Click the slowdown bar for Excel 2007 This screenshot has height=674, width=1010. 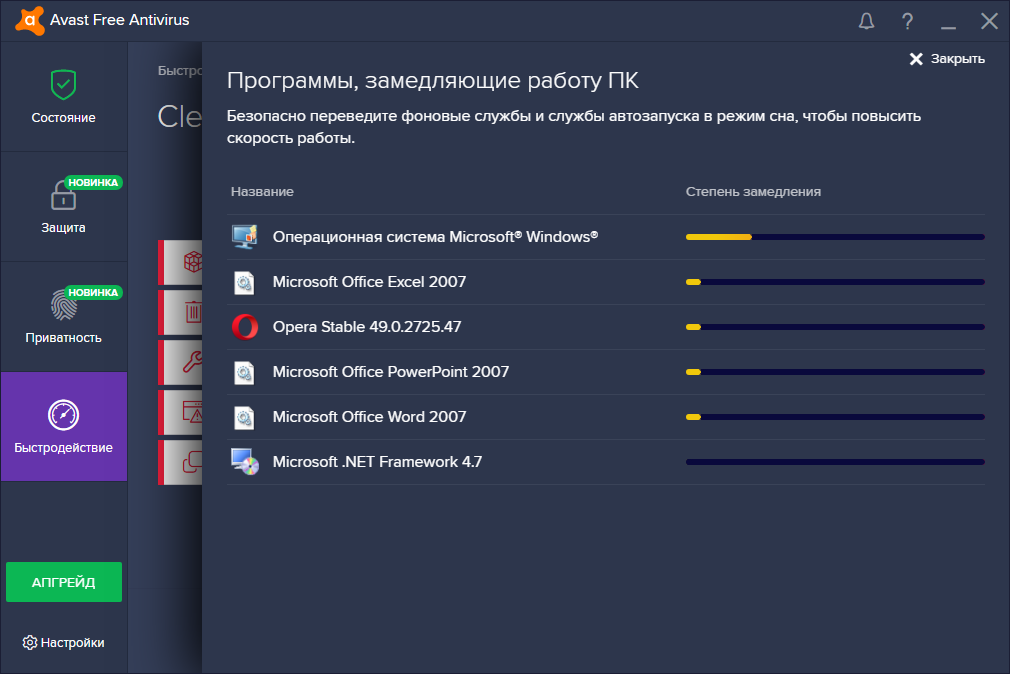point(835,282)
